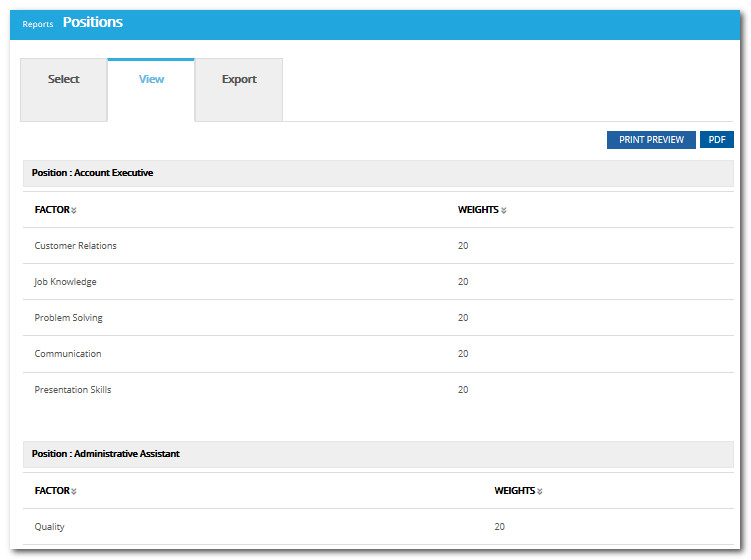This screenshot has width=751, height=560.
Task: Choose the Problem Solving factor row
Action: point(68,318)
